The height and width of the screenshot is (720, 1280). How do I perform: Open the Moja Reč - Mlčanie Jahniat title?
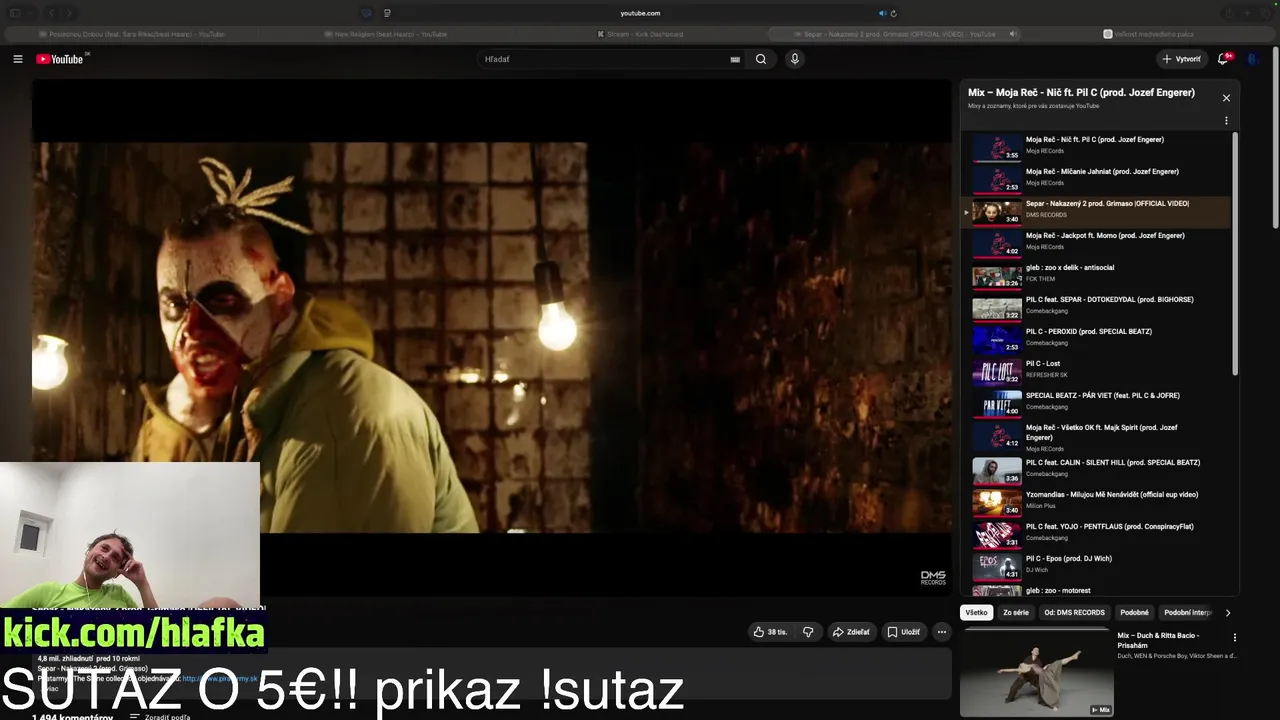(x=1103, y=172)
